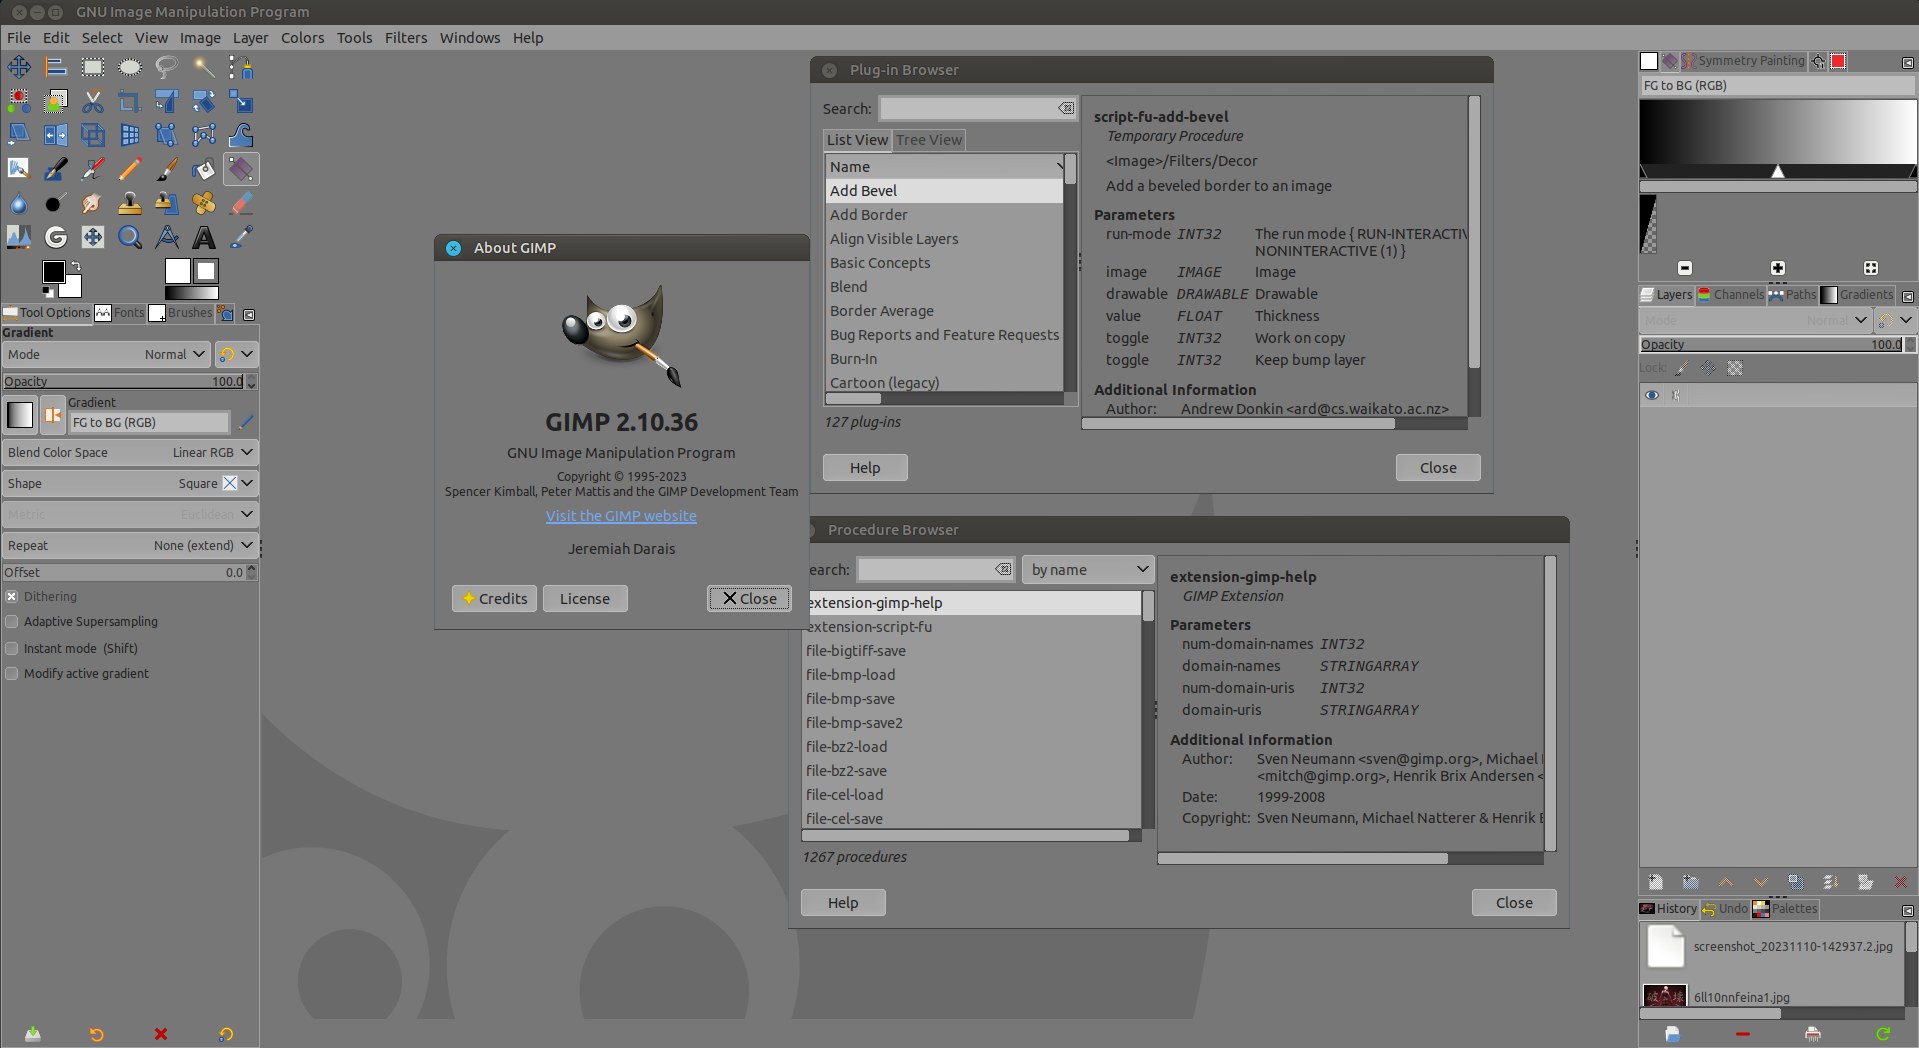This screenshot has height=1048, width=1919.
Task: Open the 'by name' search type dropdown
Action: point(1088,569)
